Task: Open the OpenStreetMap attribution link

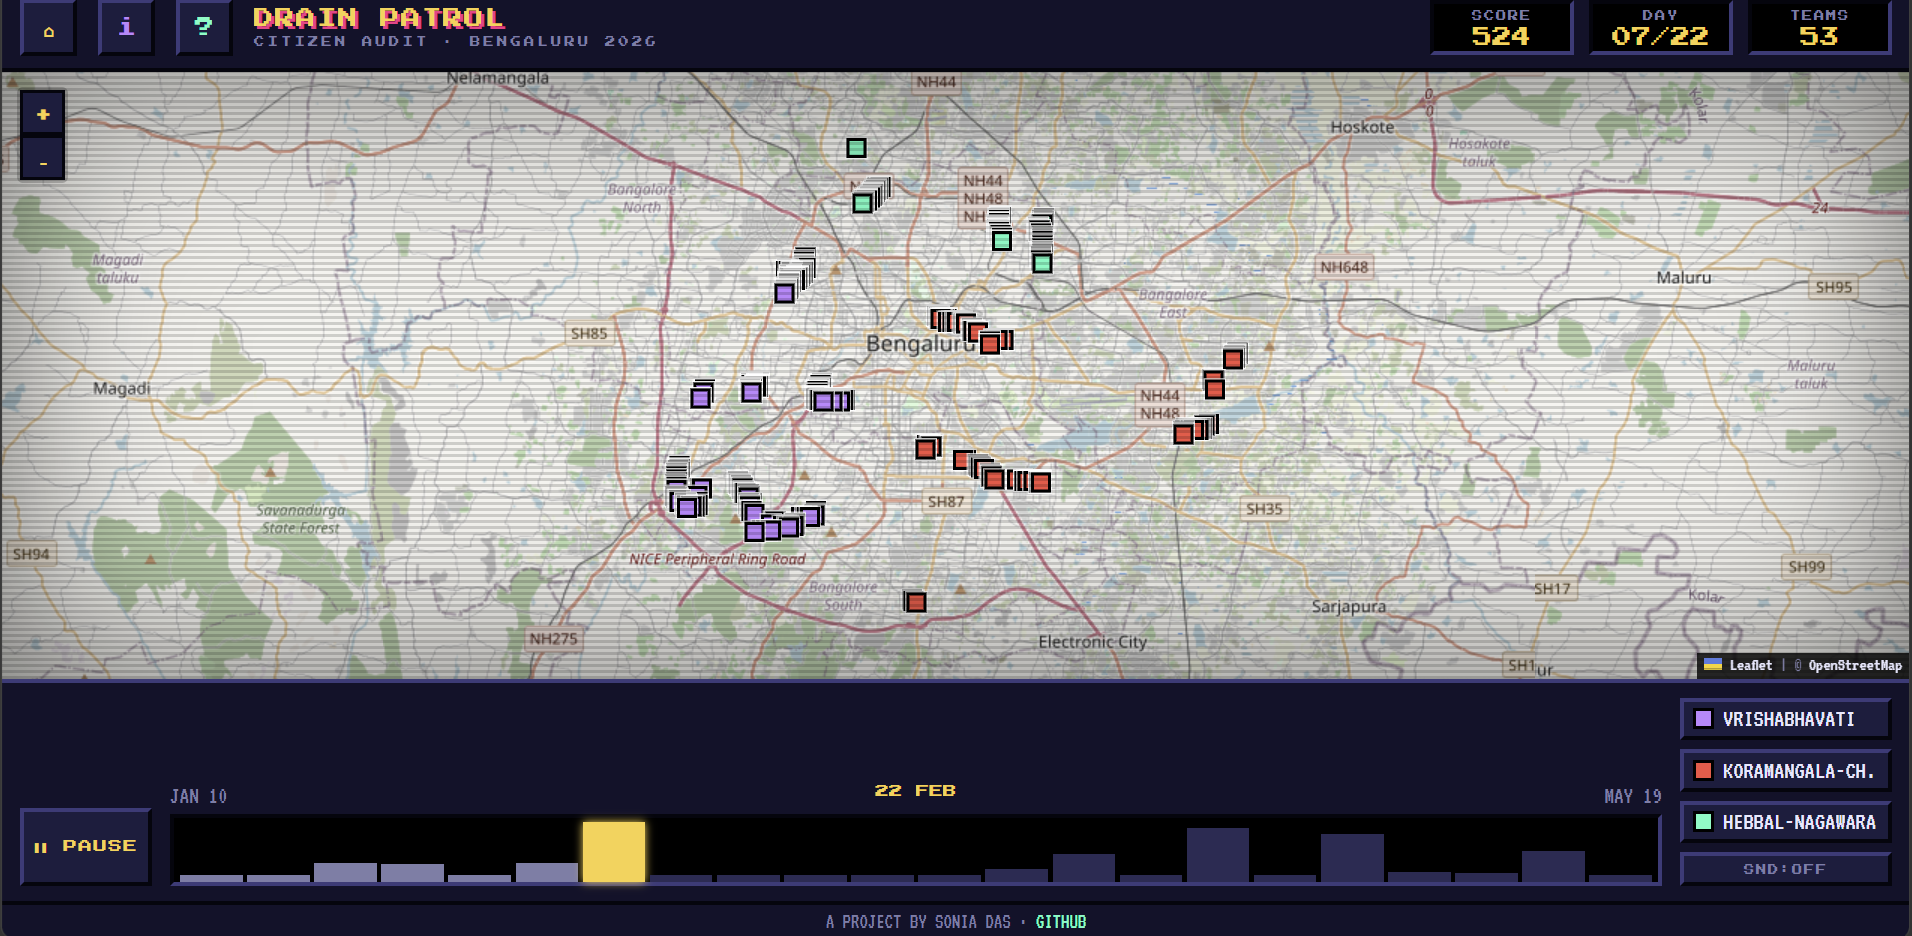Action: (x=1855, y=665)
